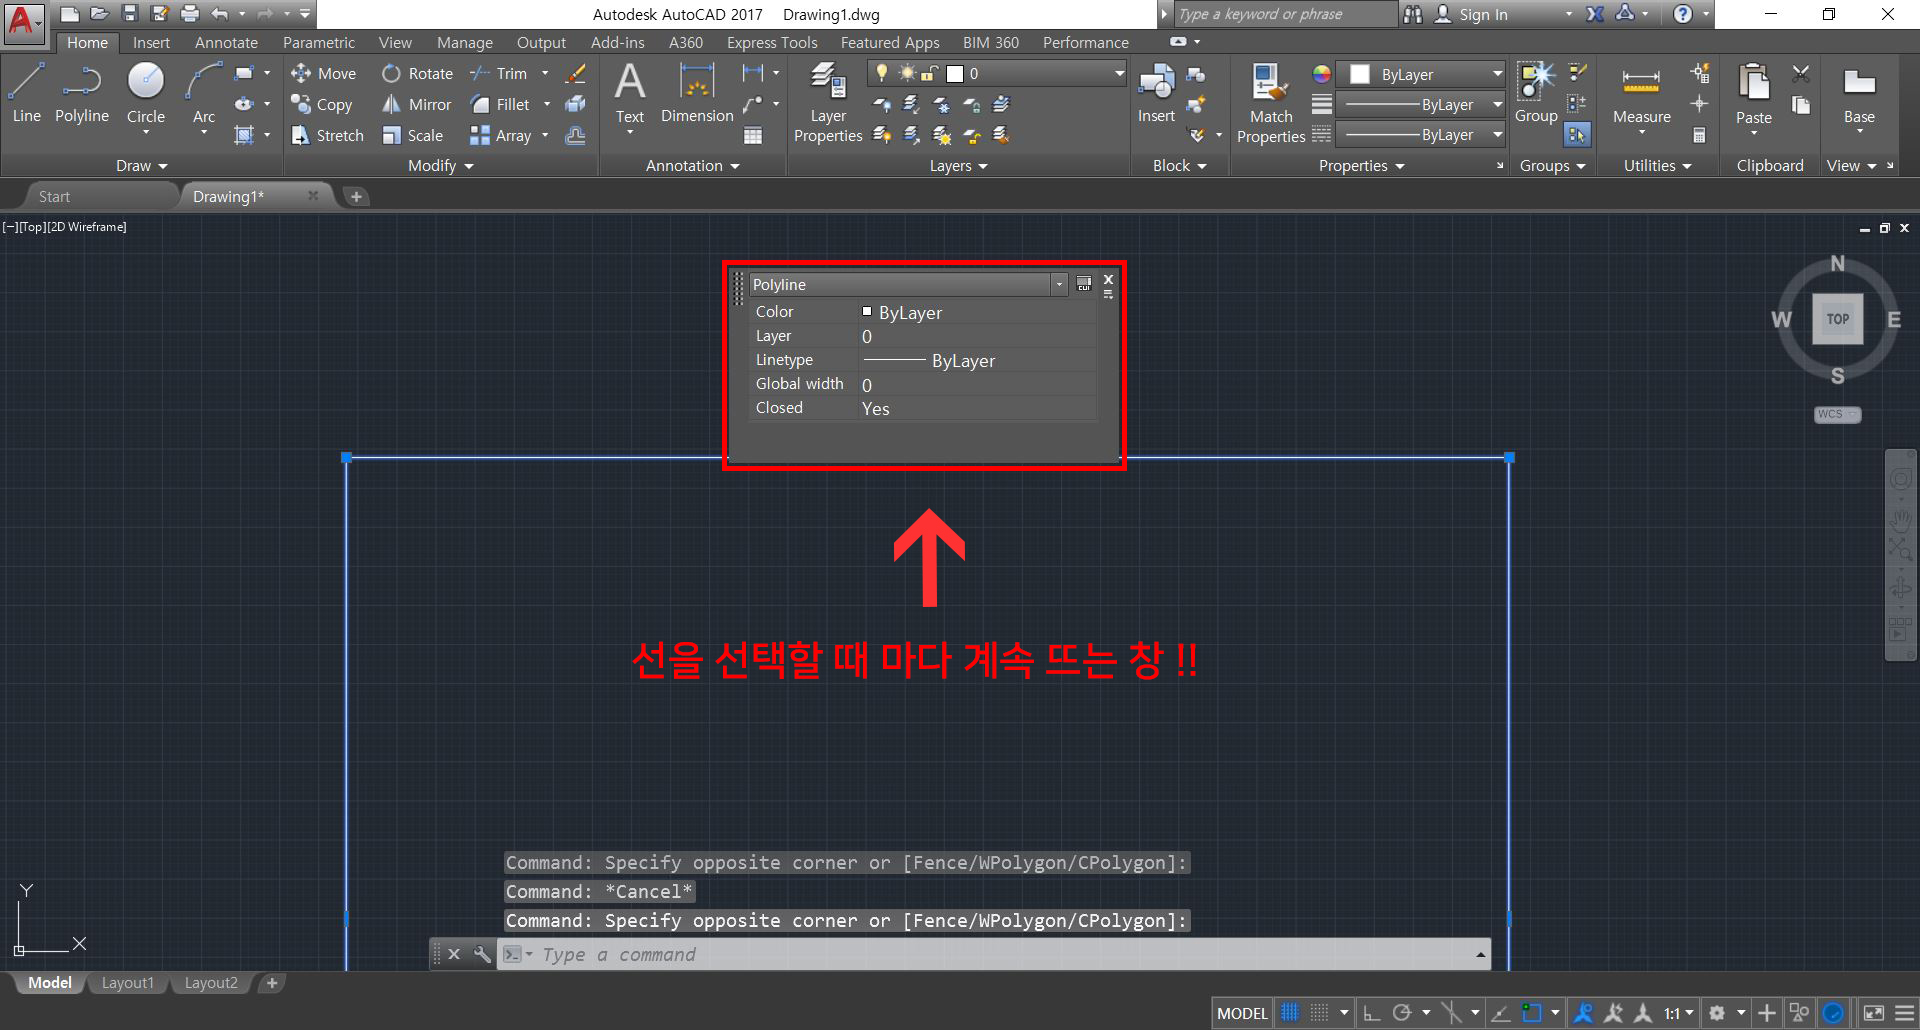The width and height of the screenshot is (1920, 1030).
Task: Close the Quick Properties palette
Action: tap(1107, 279)
